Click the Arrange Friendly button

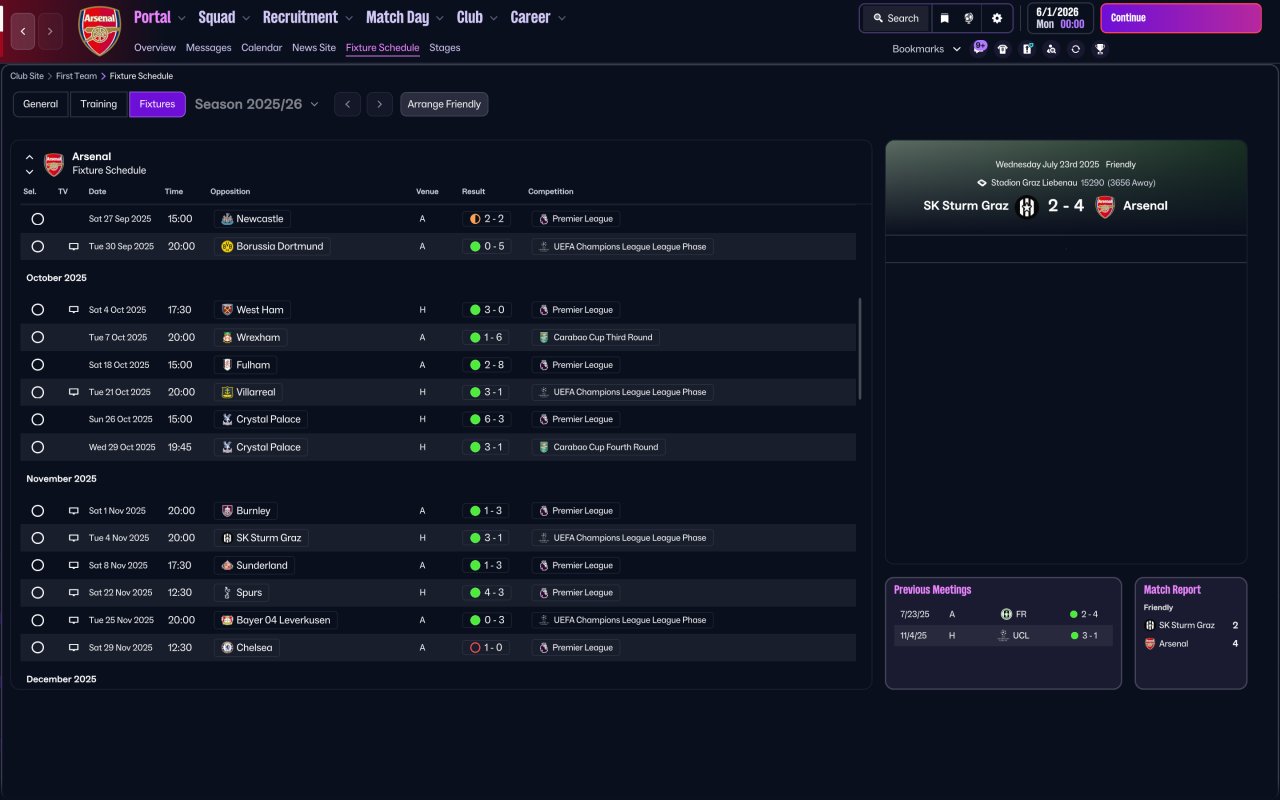(444, 104)
